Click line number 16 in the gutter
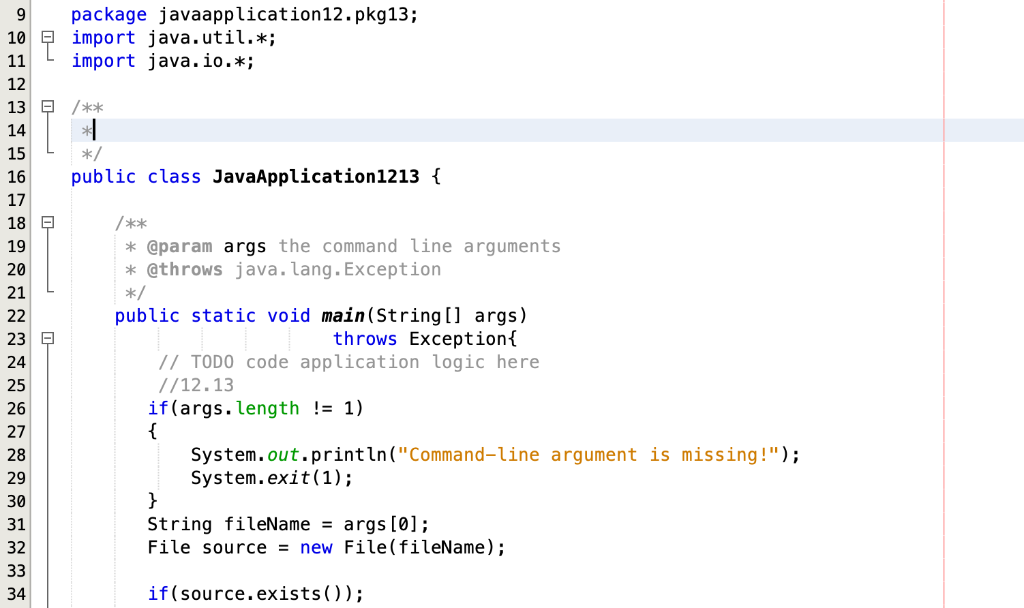 pos(16,176)
